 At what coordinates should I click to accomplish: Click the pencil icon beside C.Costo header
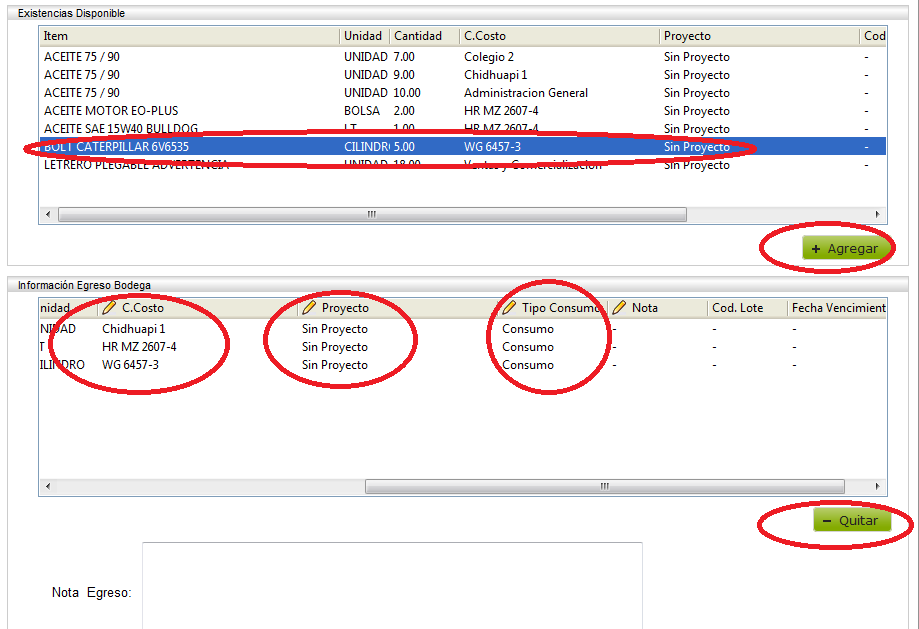[109, 307]
